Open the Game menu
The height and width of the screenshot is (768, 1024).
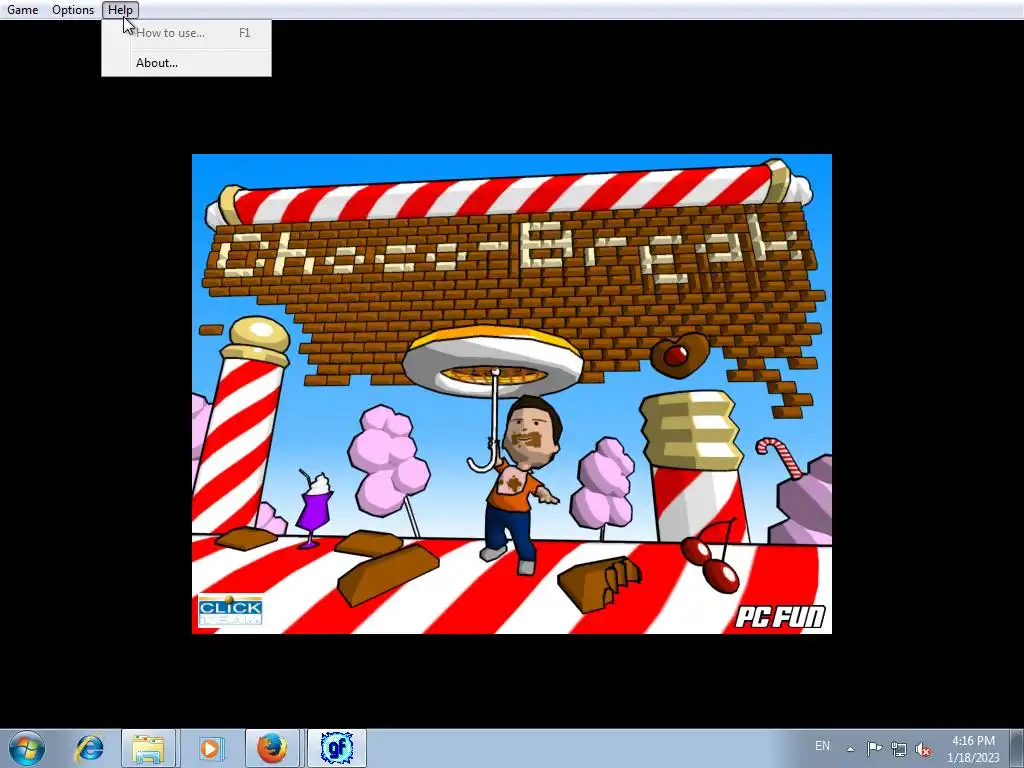(x=22, y=10)
